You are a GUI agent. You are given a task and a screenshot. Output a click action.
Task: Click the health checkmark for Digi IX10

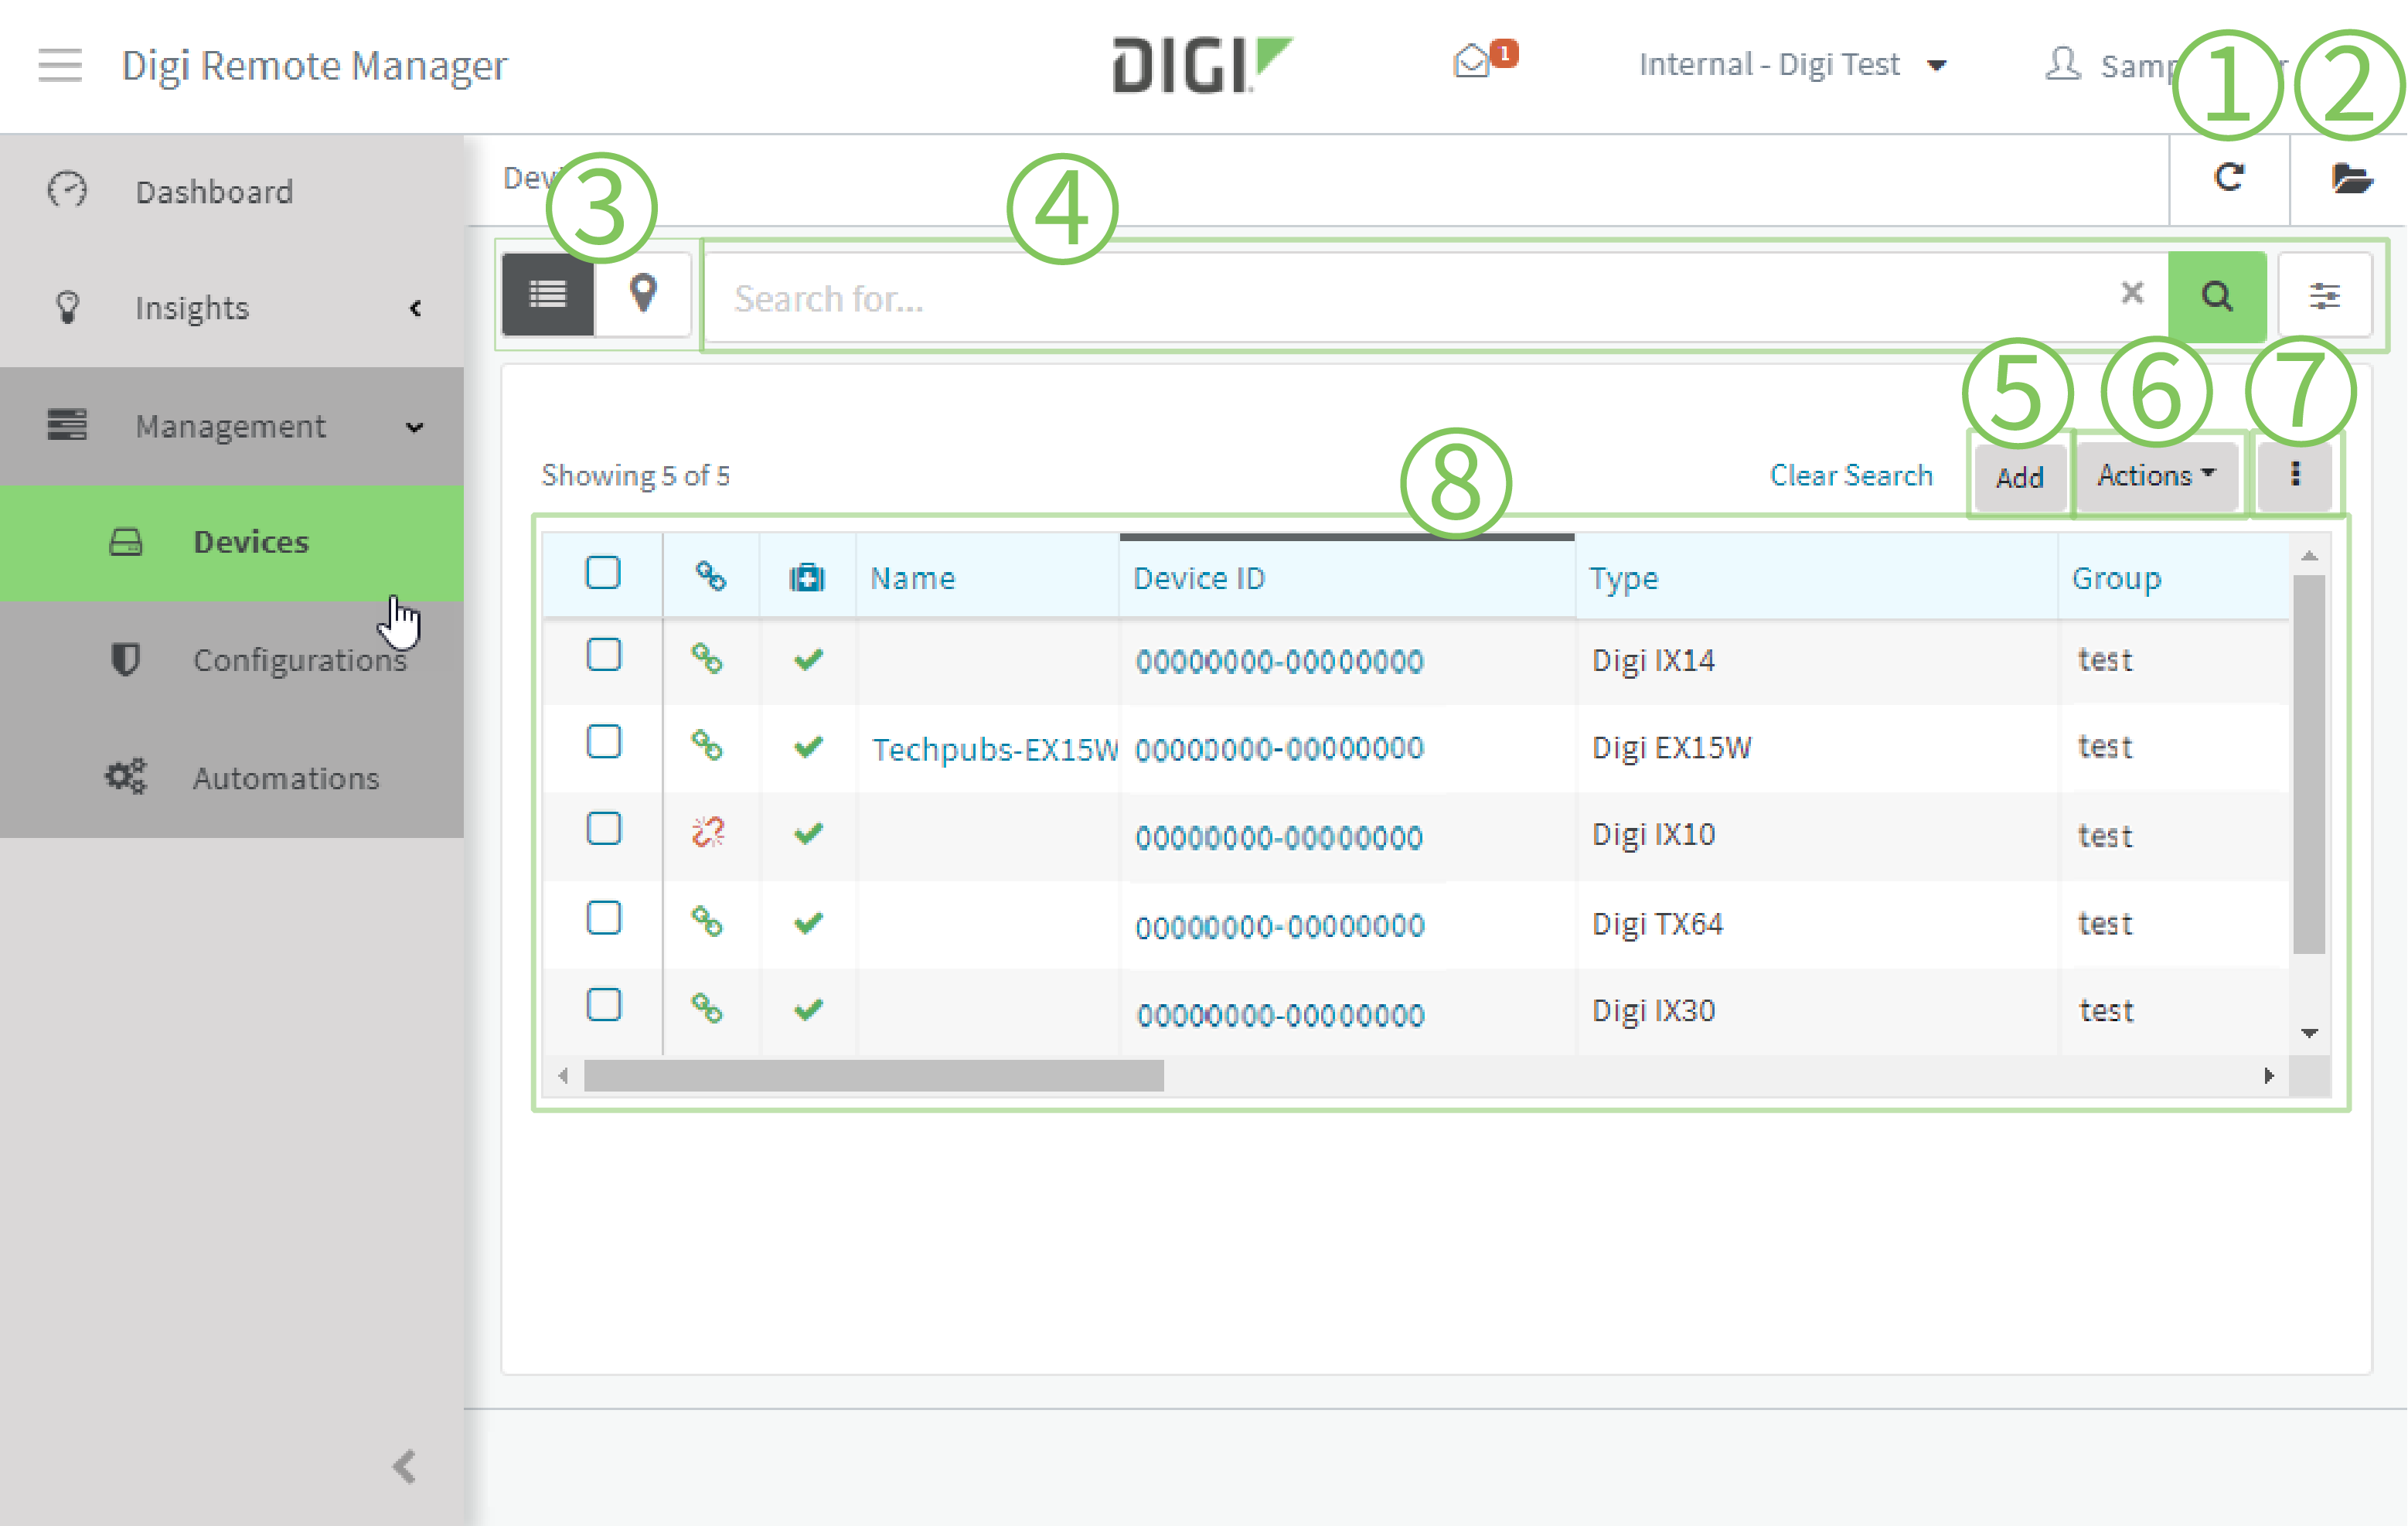(x=808, y=834)
